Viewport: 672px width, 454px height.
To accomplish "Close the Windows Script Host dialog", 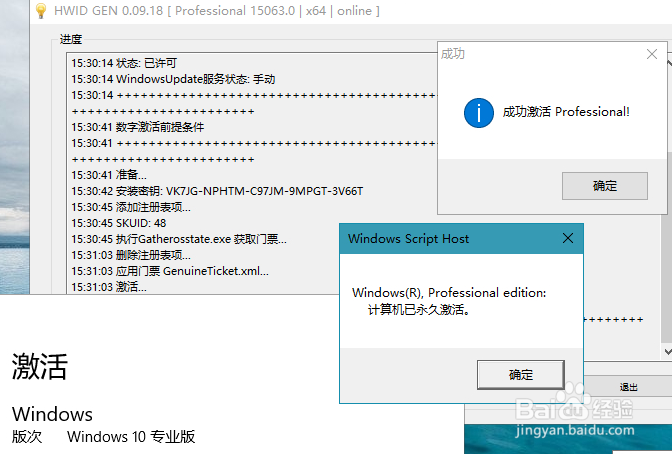I will tap(568, 238).
